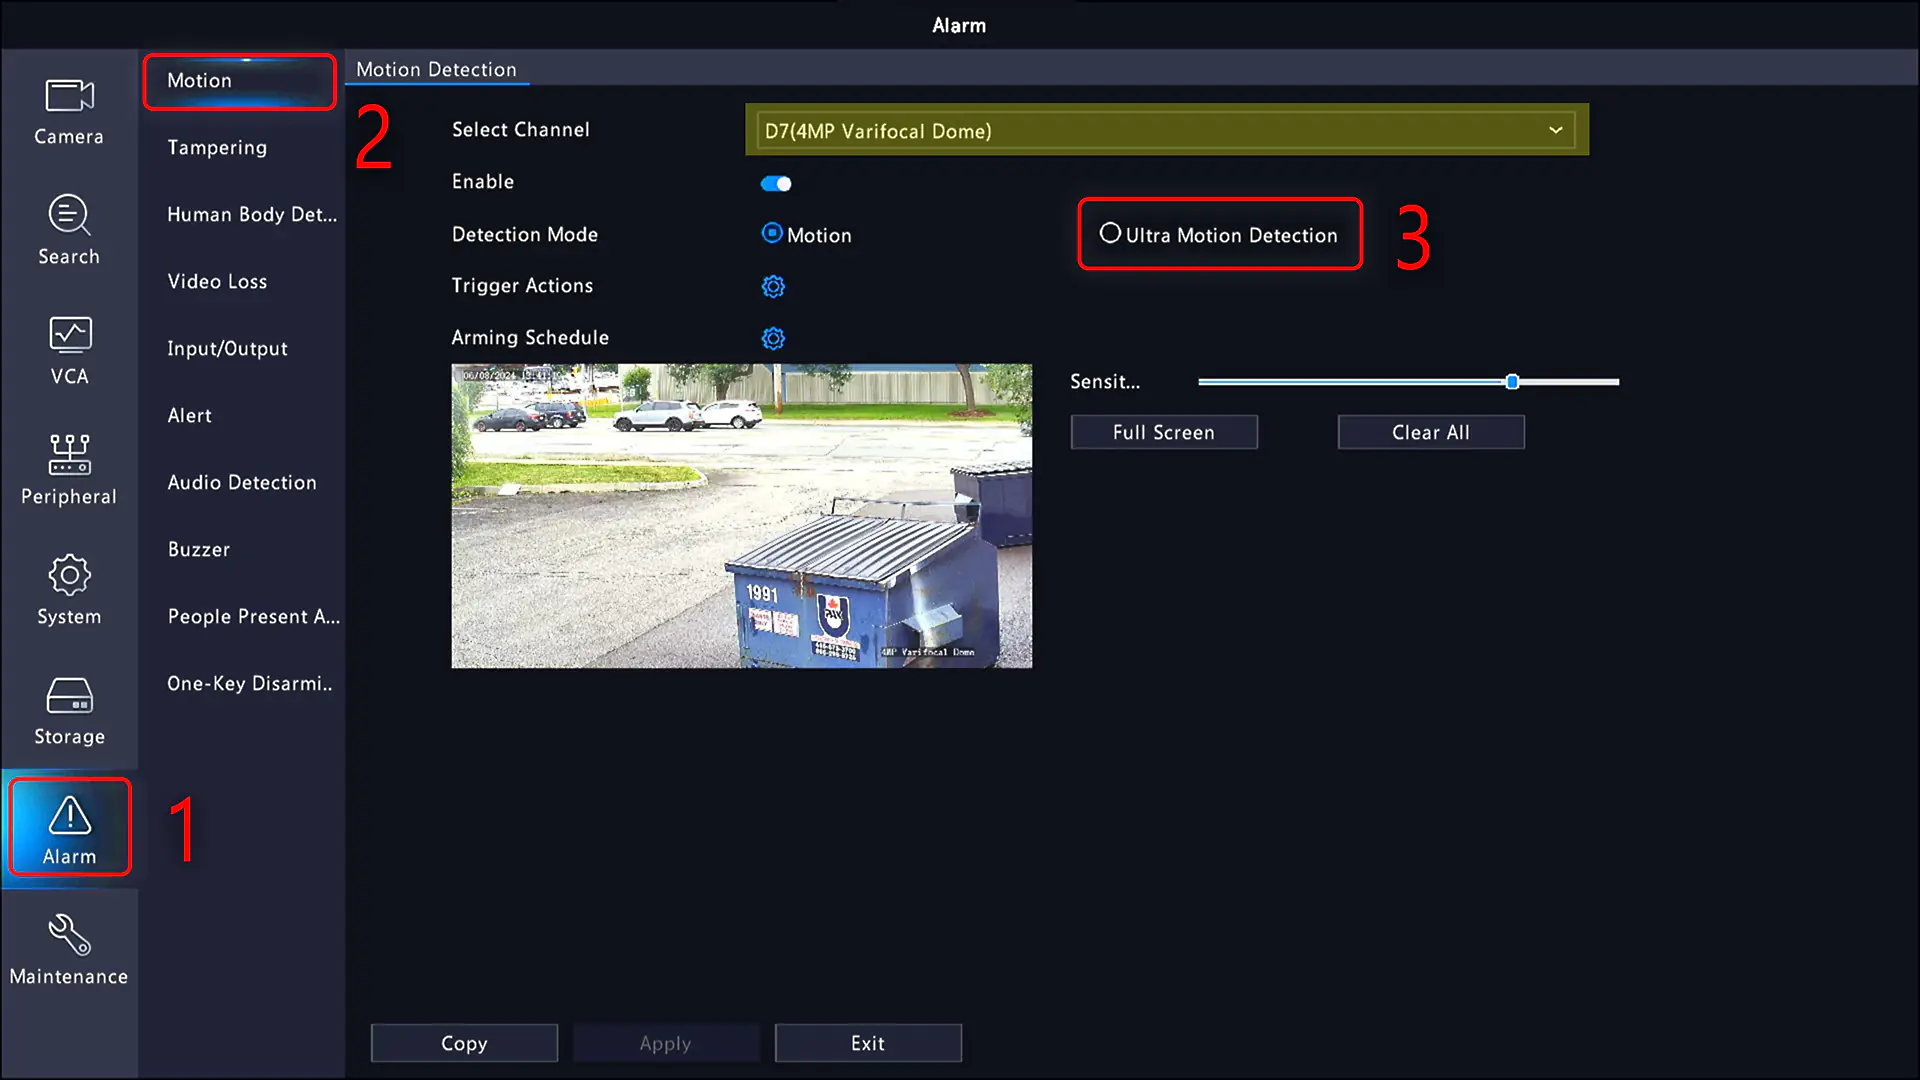This screenshot has height=1080, width=1920.
Task: Click the Full Screen button
Action: click(1164, 431)
